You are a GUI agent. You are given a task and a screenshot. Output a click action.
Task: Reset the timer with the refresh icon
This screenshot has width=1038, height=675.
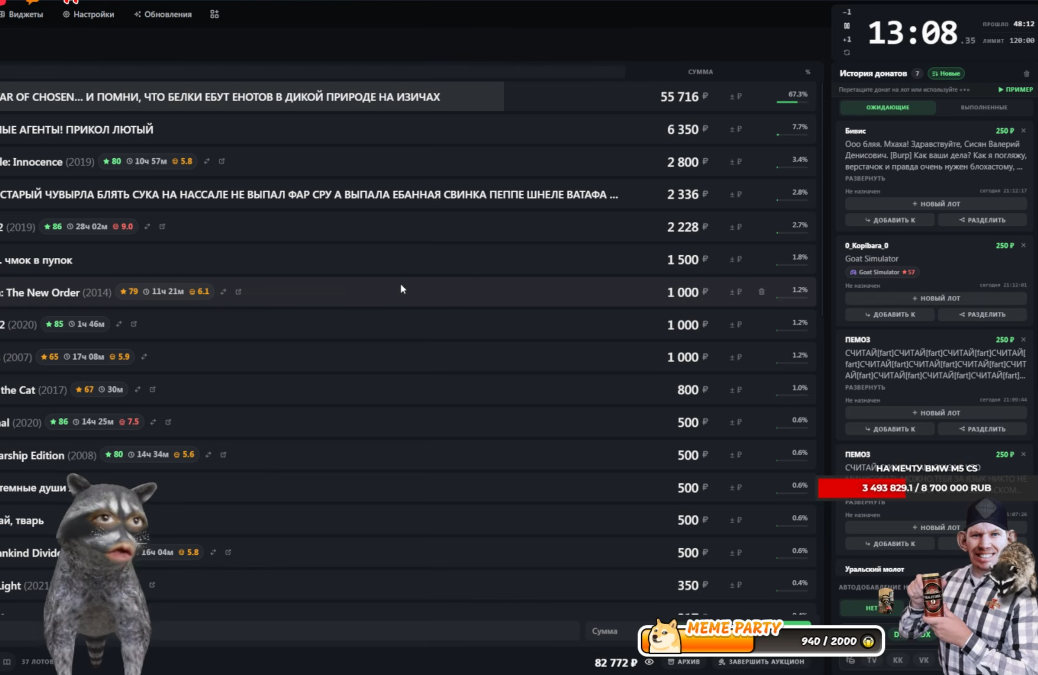(x=847, y=52)
